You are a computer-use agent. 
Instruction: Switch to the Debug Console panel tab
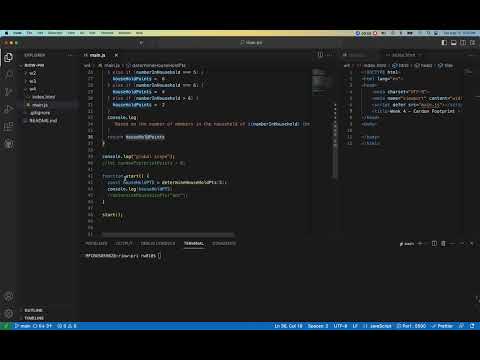click(x=158, y=243)
